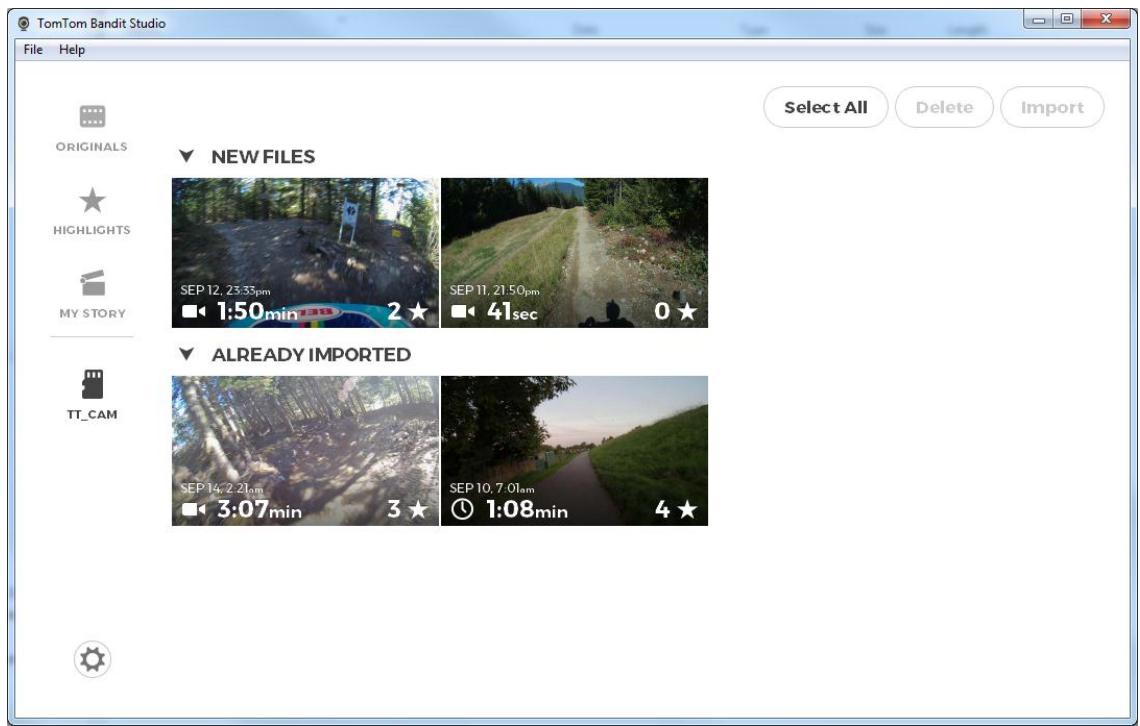Click the highlights star on SEP 11 clip
Viewport: 1140px width, 726px height.
point(686,312)
